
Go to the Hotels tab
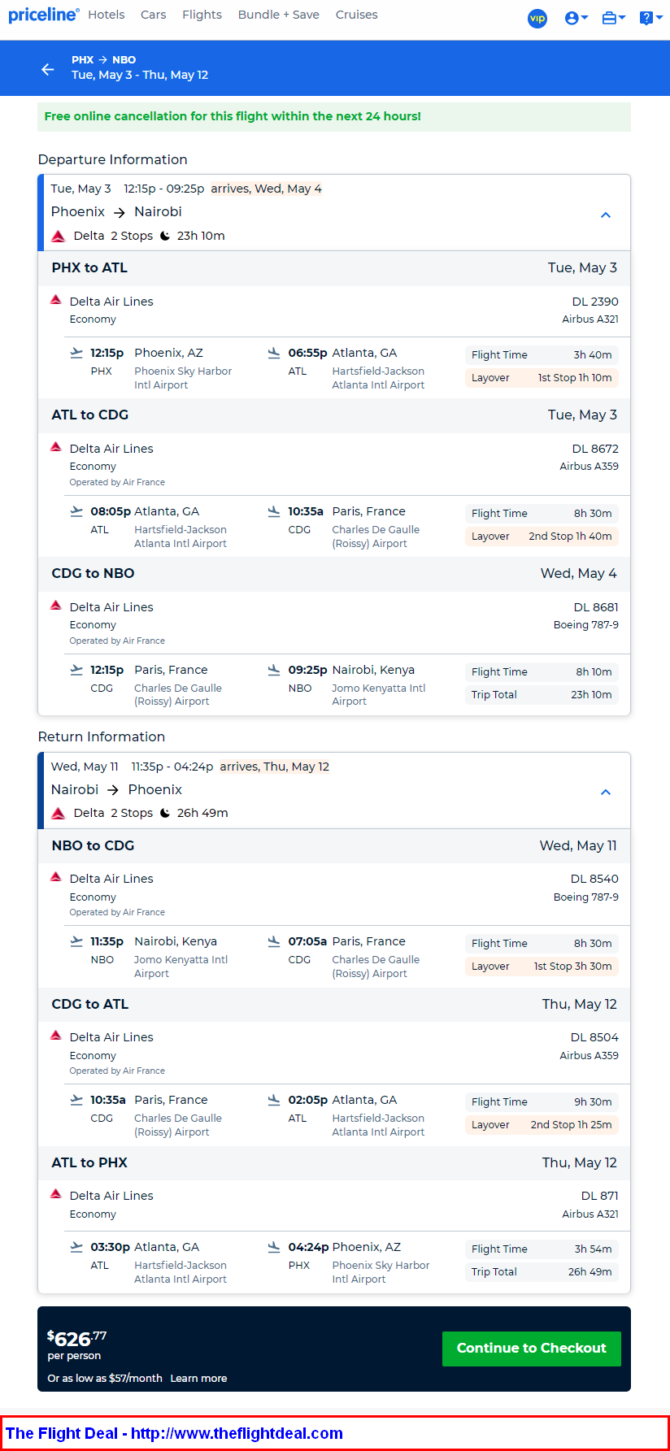[x=106, y=15]
